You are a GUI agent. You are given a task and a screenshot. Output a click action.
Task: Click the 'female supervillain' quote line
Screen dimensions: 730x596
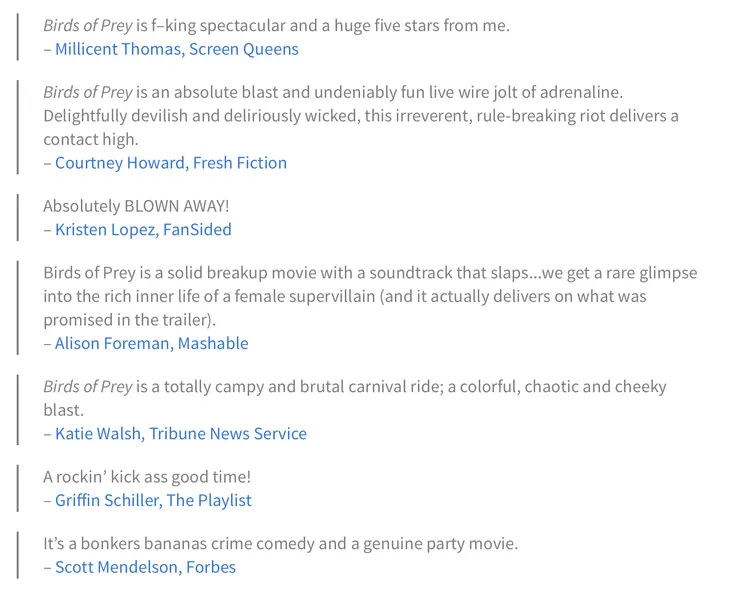click(345, 296)
